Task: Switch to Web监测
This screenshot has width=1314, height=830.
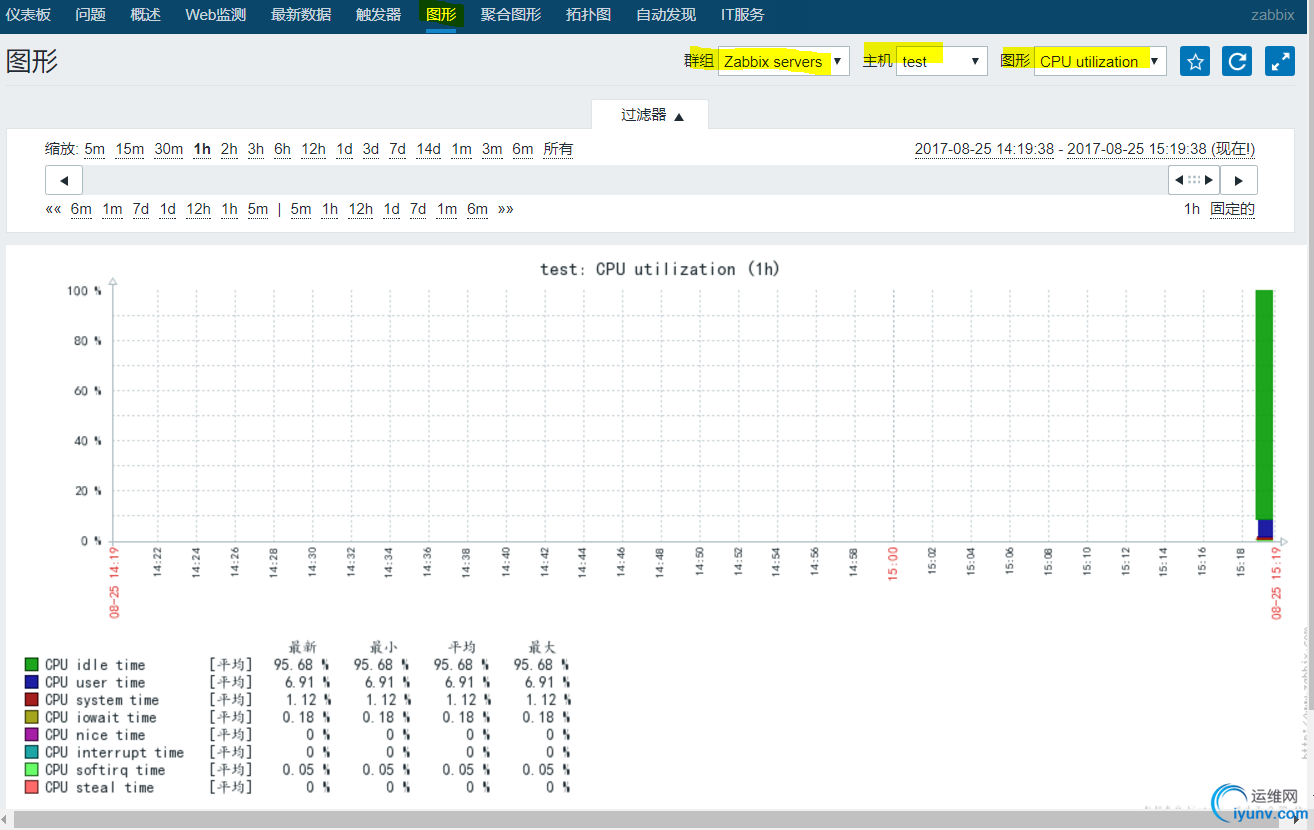Action: pos(216,15)
